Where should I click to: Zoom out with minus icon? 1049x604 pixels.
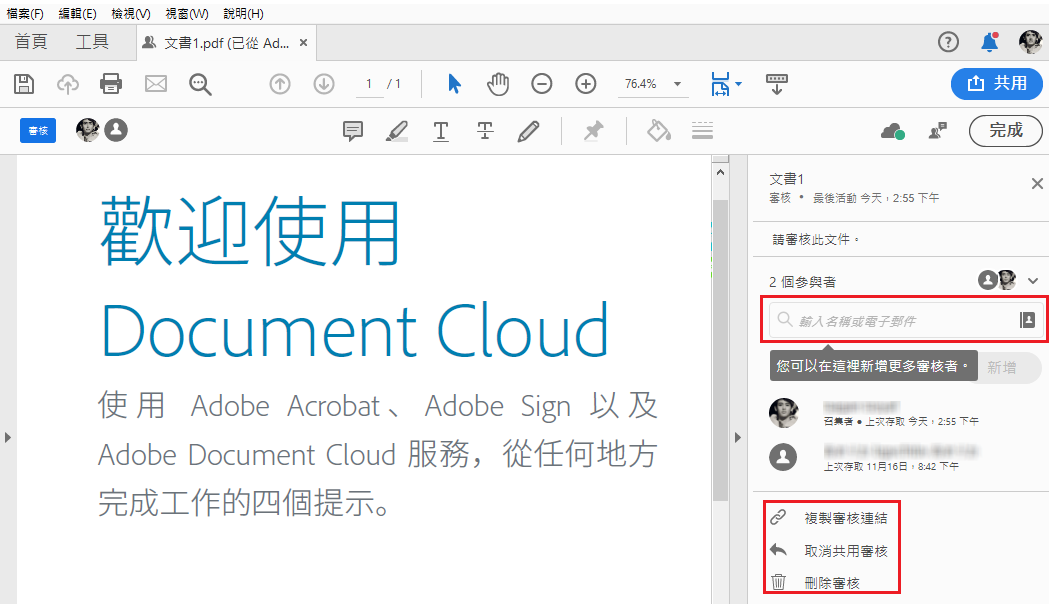542,84
